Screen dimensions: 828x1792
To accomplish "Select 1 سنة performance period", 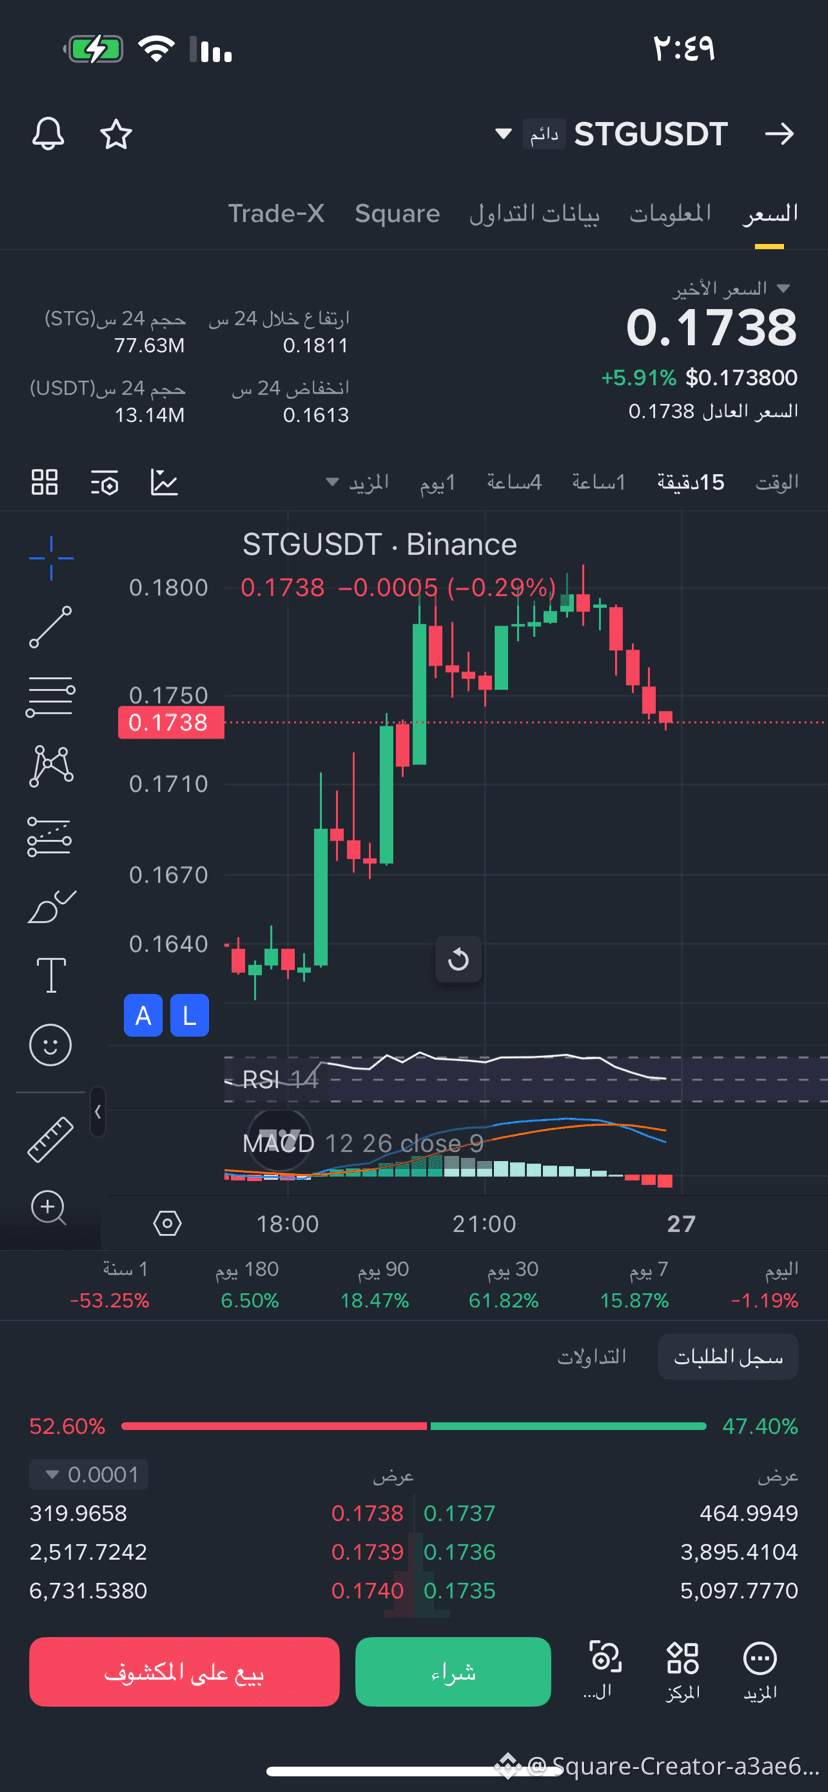I will click(x=110, y=1285).
